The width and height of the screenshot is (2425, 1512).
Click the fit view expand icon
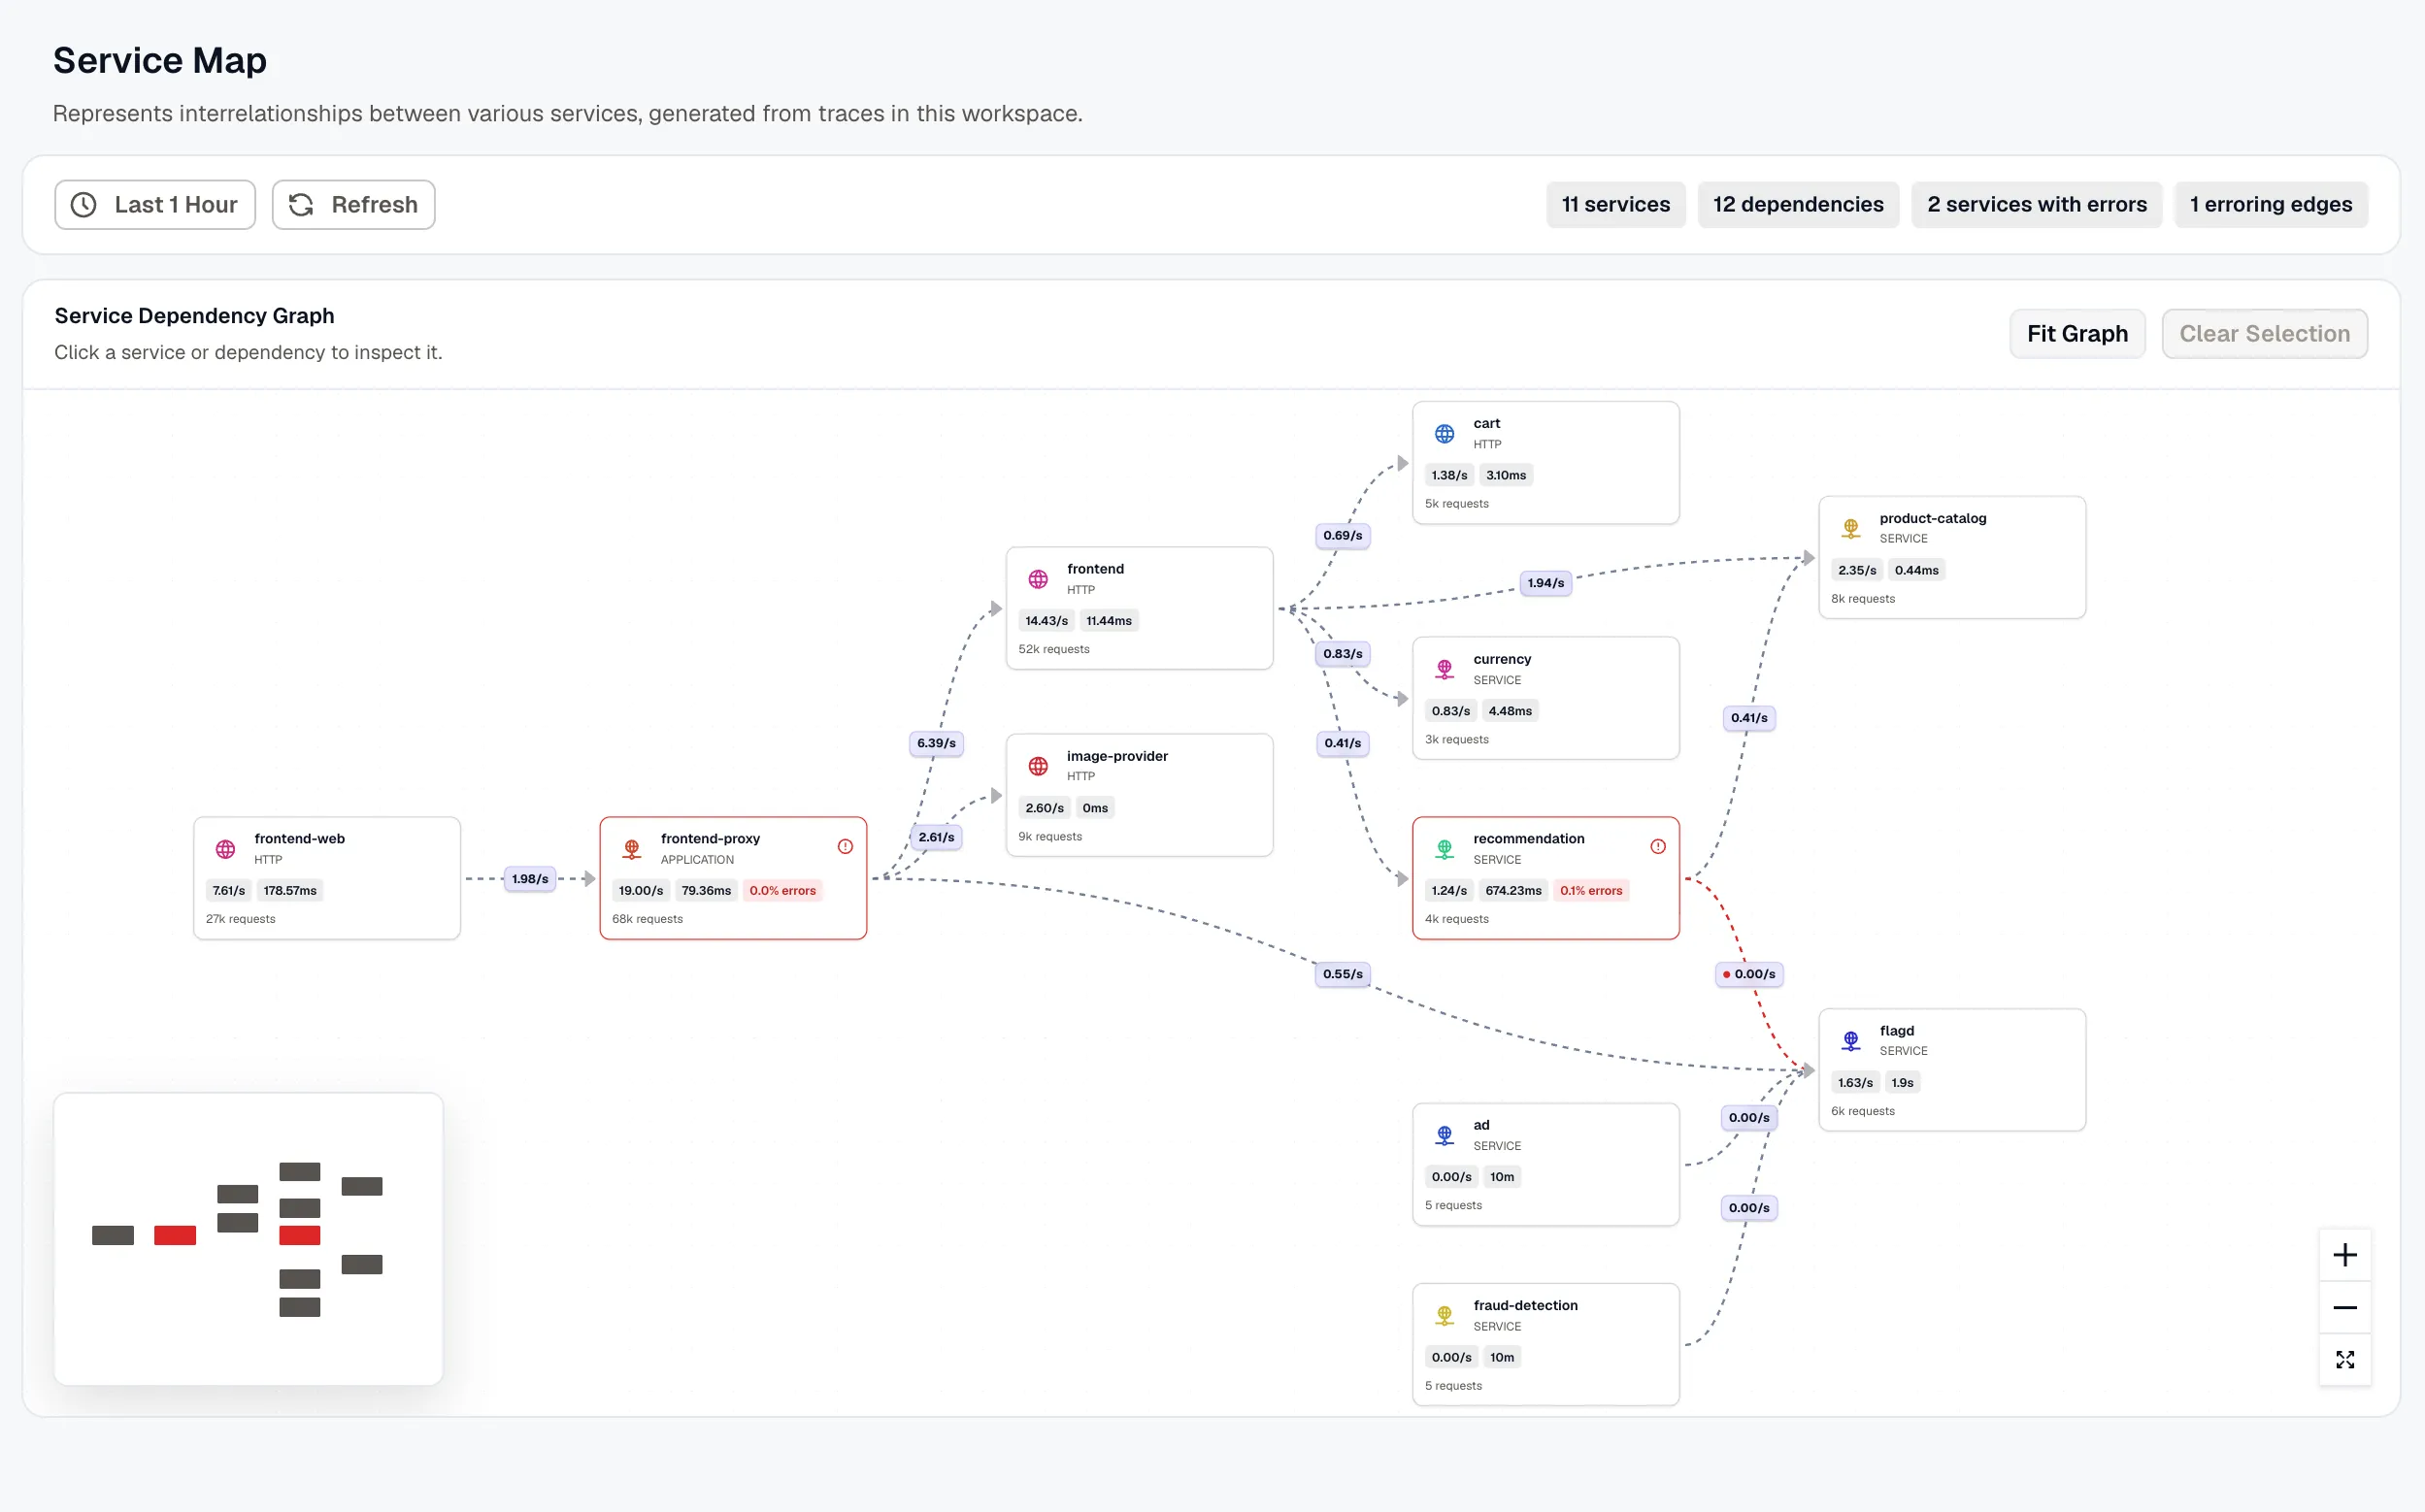pyautogui.click(x=2344, y=1359)
